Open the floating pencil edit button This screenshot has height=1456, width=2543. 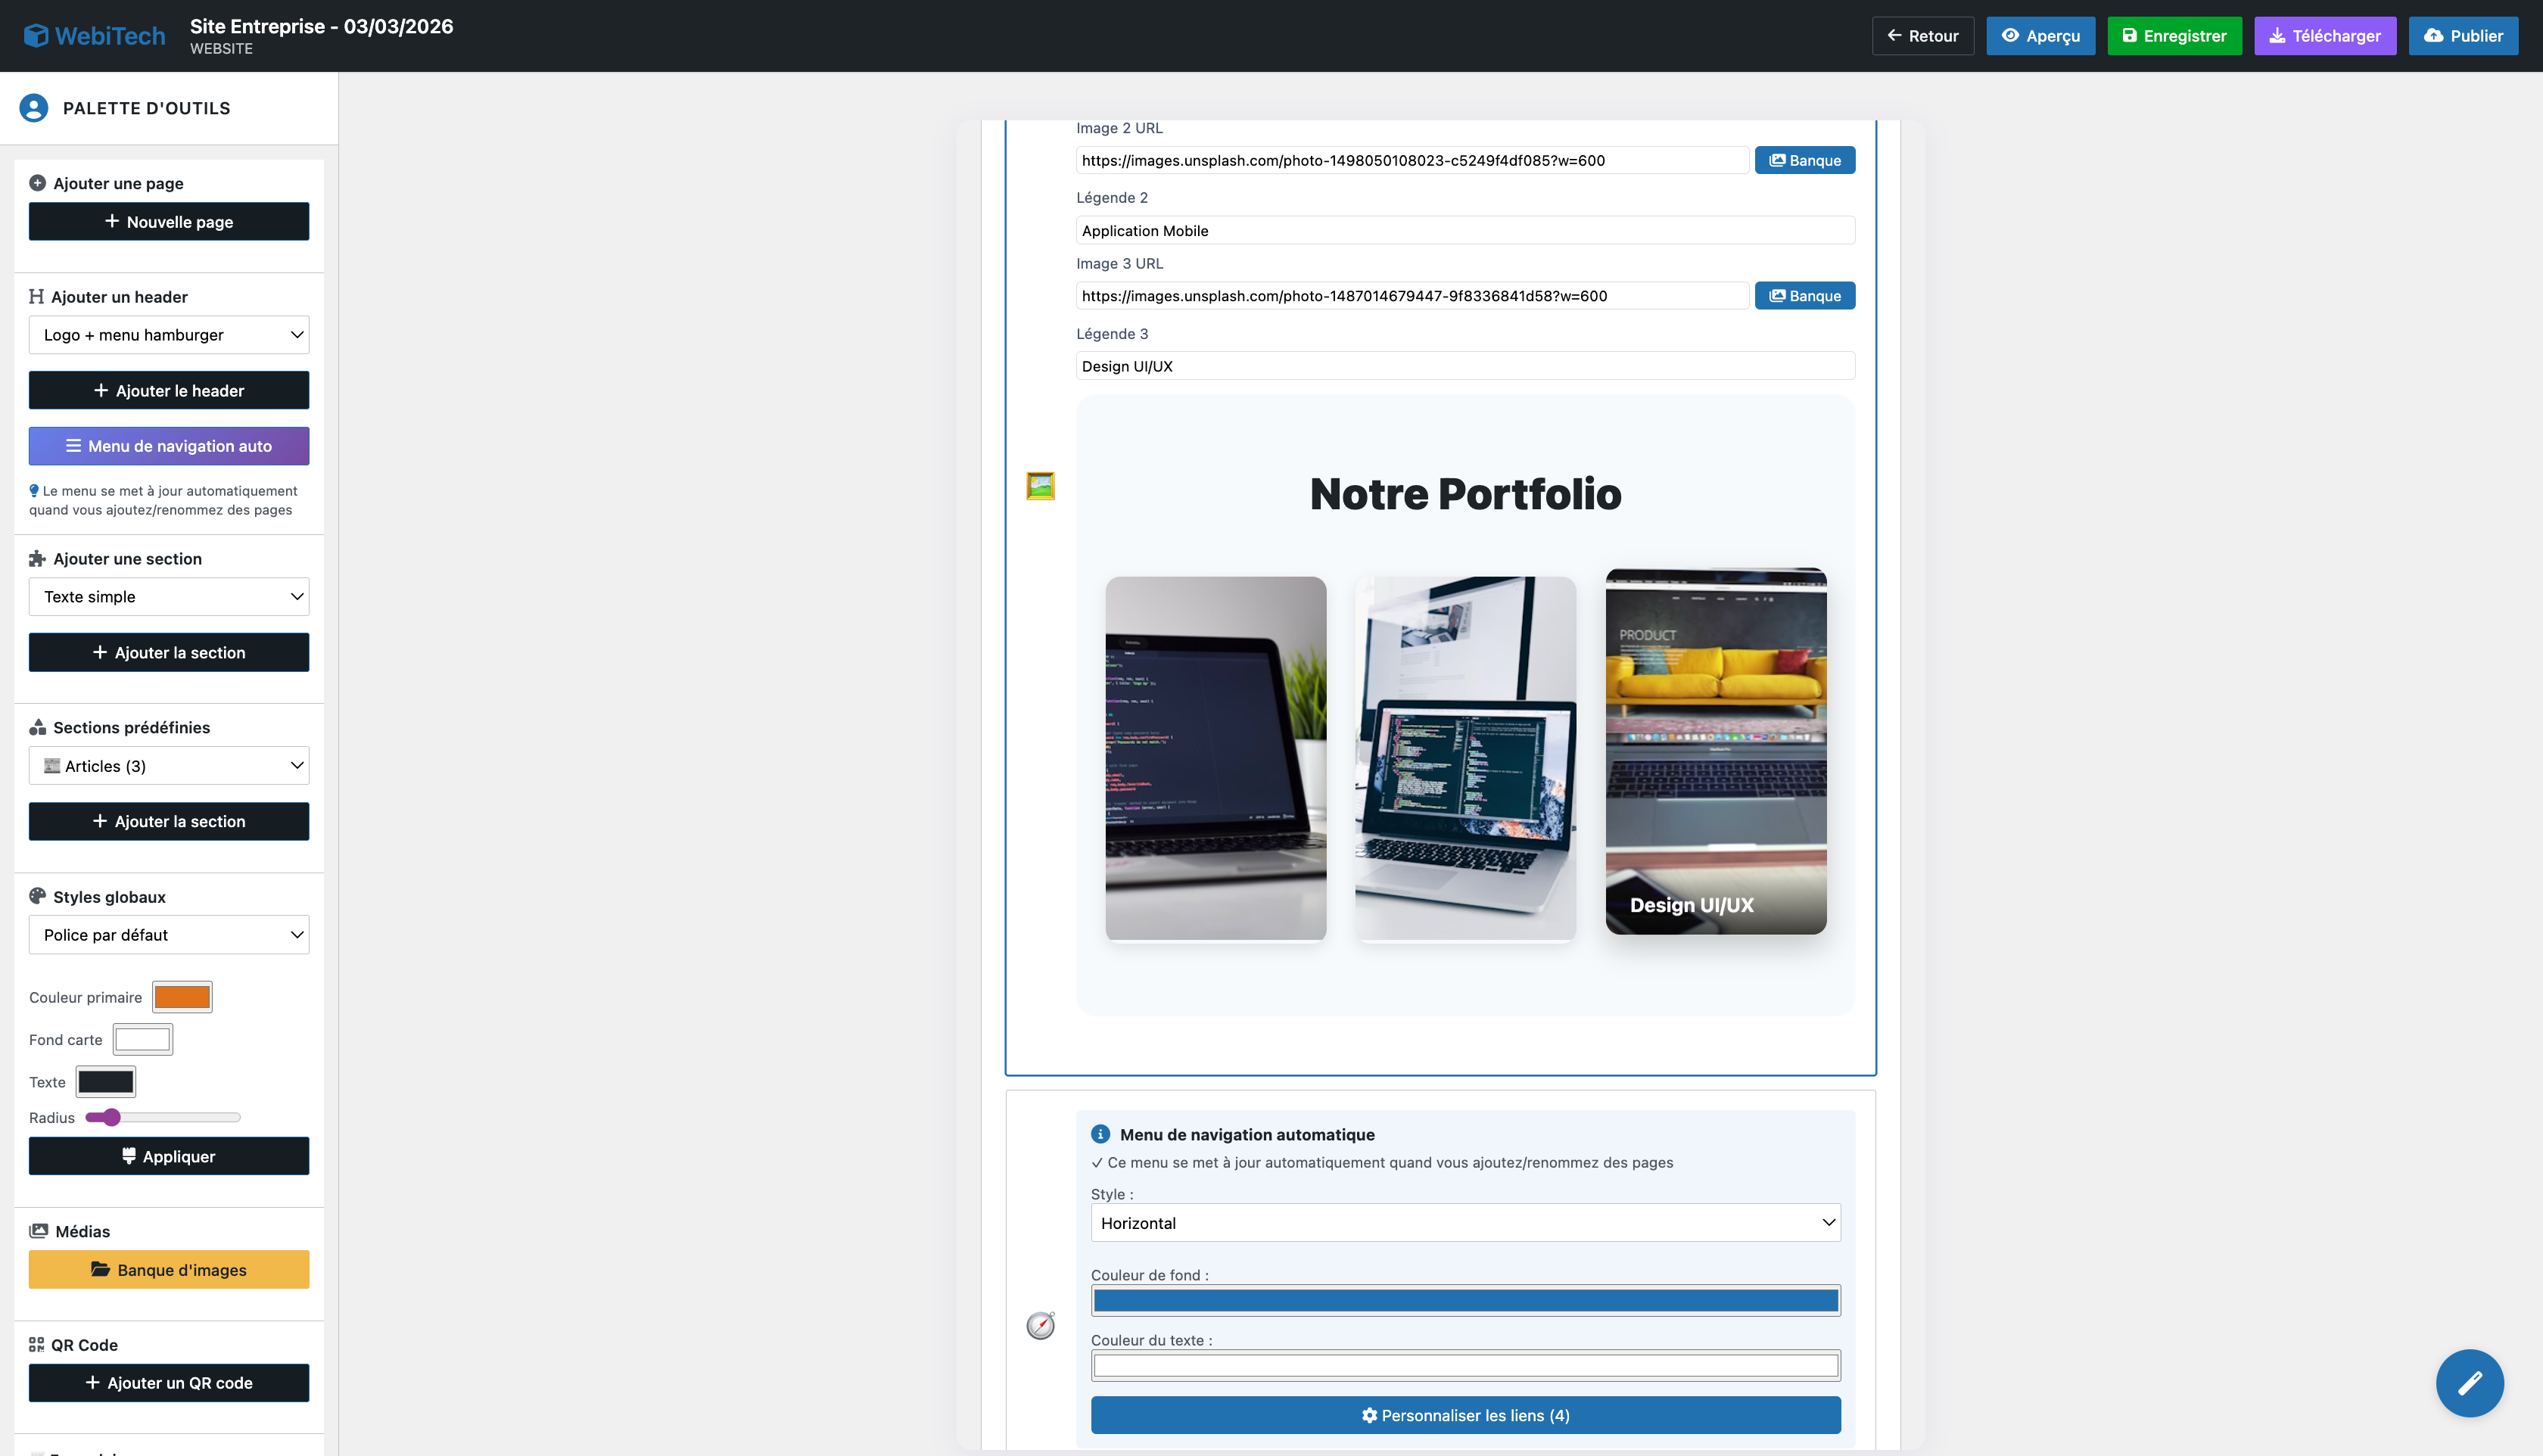(2469, 1383)
